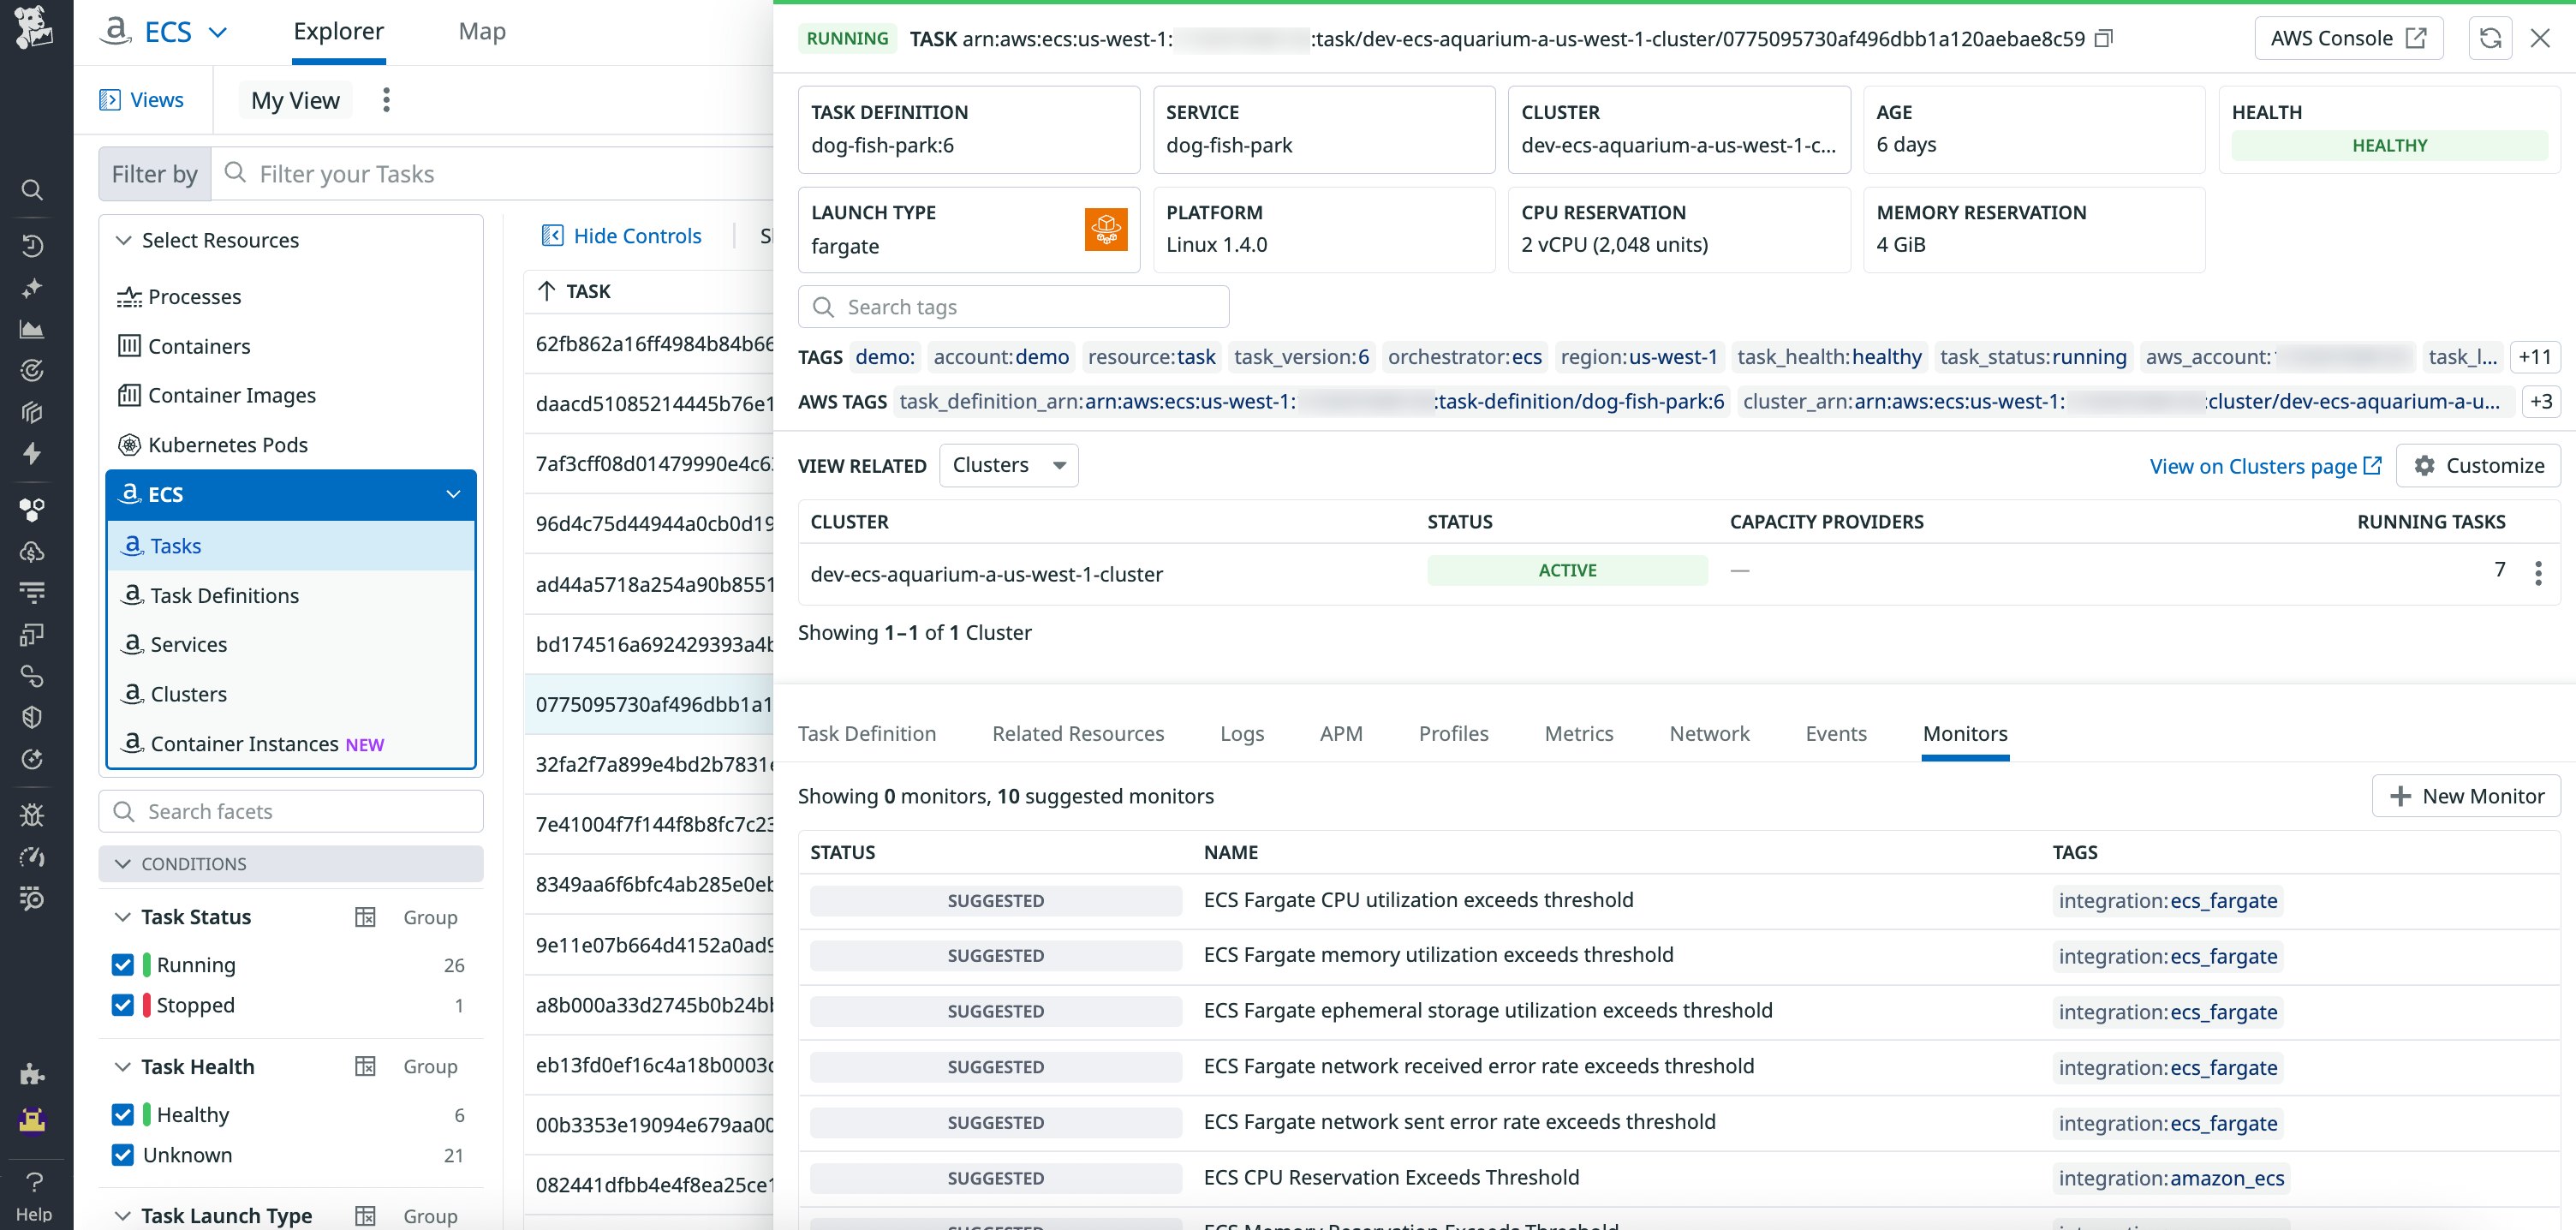Open the shield security sidebar icon
Viewport: 2576px width, 1230px height.
(x=33, y=716)
